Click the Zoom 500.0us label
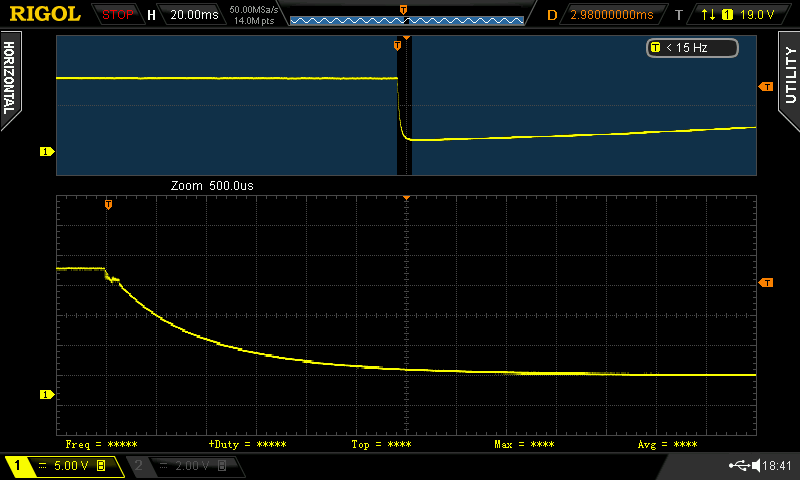 click(212, 186)
